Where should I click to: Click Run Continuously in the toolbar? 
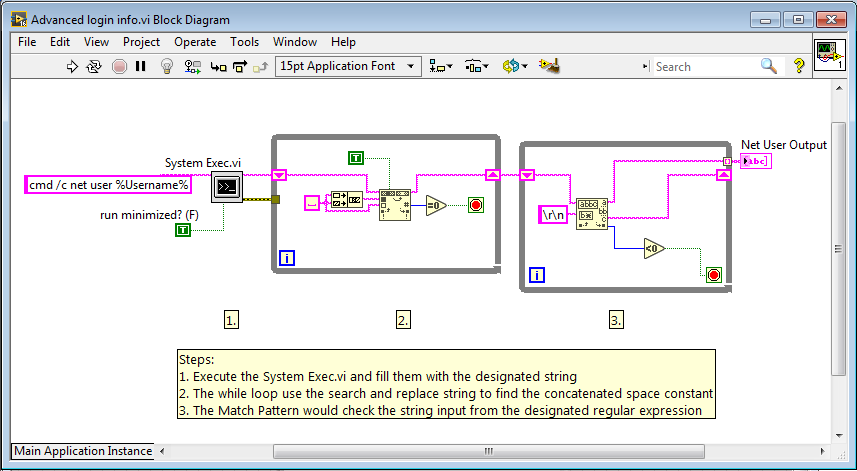[x=94, y=67]
